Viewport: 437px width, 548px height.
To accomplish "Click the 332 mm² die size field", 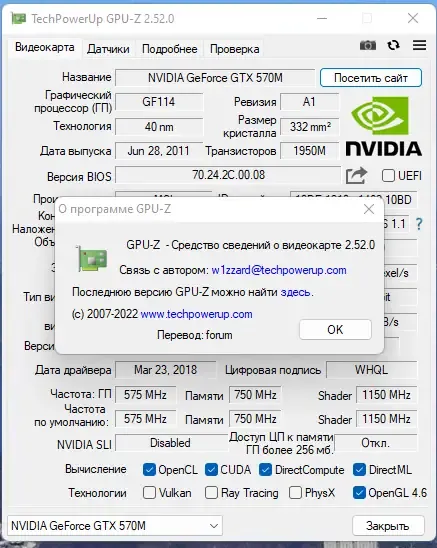I will 309,127.
